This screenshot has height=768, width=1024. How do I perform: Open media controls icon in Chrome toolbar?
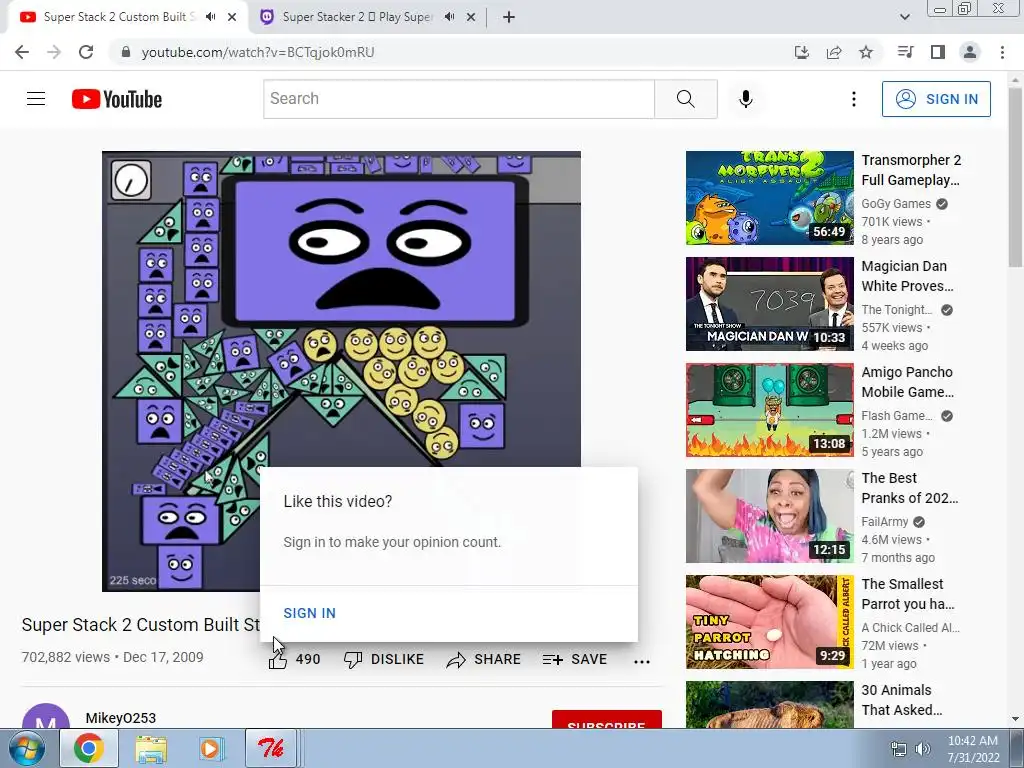pyautogui.click(x=905, y=52)
